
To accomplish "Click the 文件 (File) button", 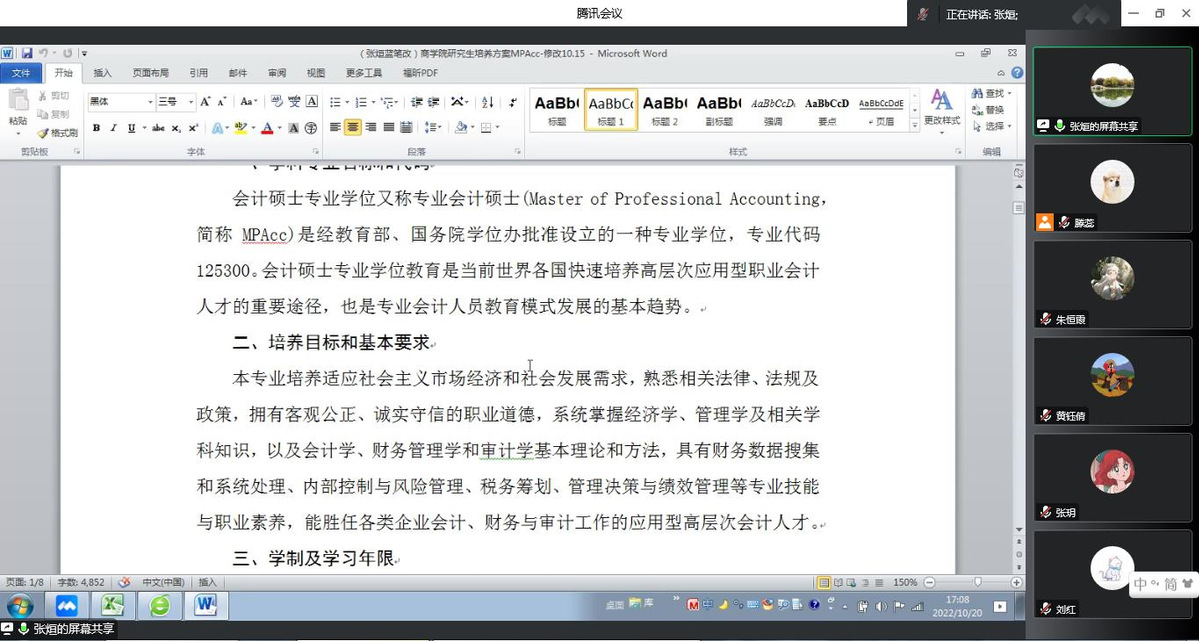I will coord(21,73).
